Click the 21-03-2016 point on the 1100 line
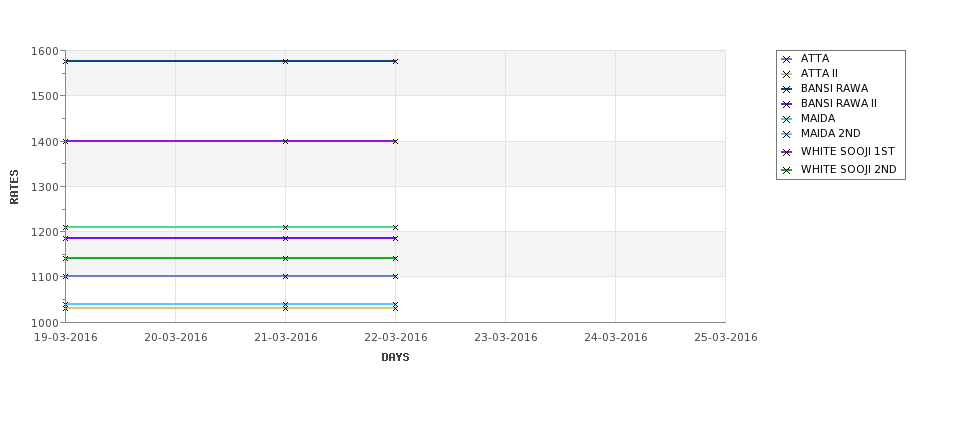Screen dimensions: 975x429 (x=285, y=276)
